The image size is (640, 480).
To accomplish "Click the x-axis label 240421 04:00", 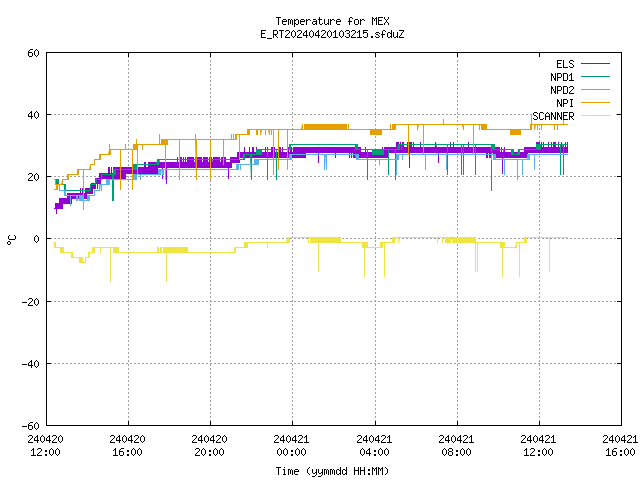I will [374, 446].
